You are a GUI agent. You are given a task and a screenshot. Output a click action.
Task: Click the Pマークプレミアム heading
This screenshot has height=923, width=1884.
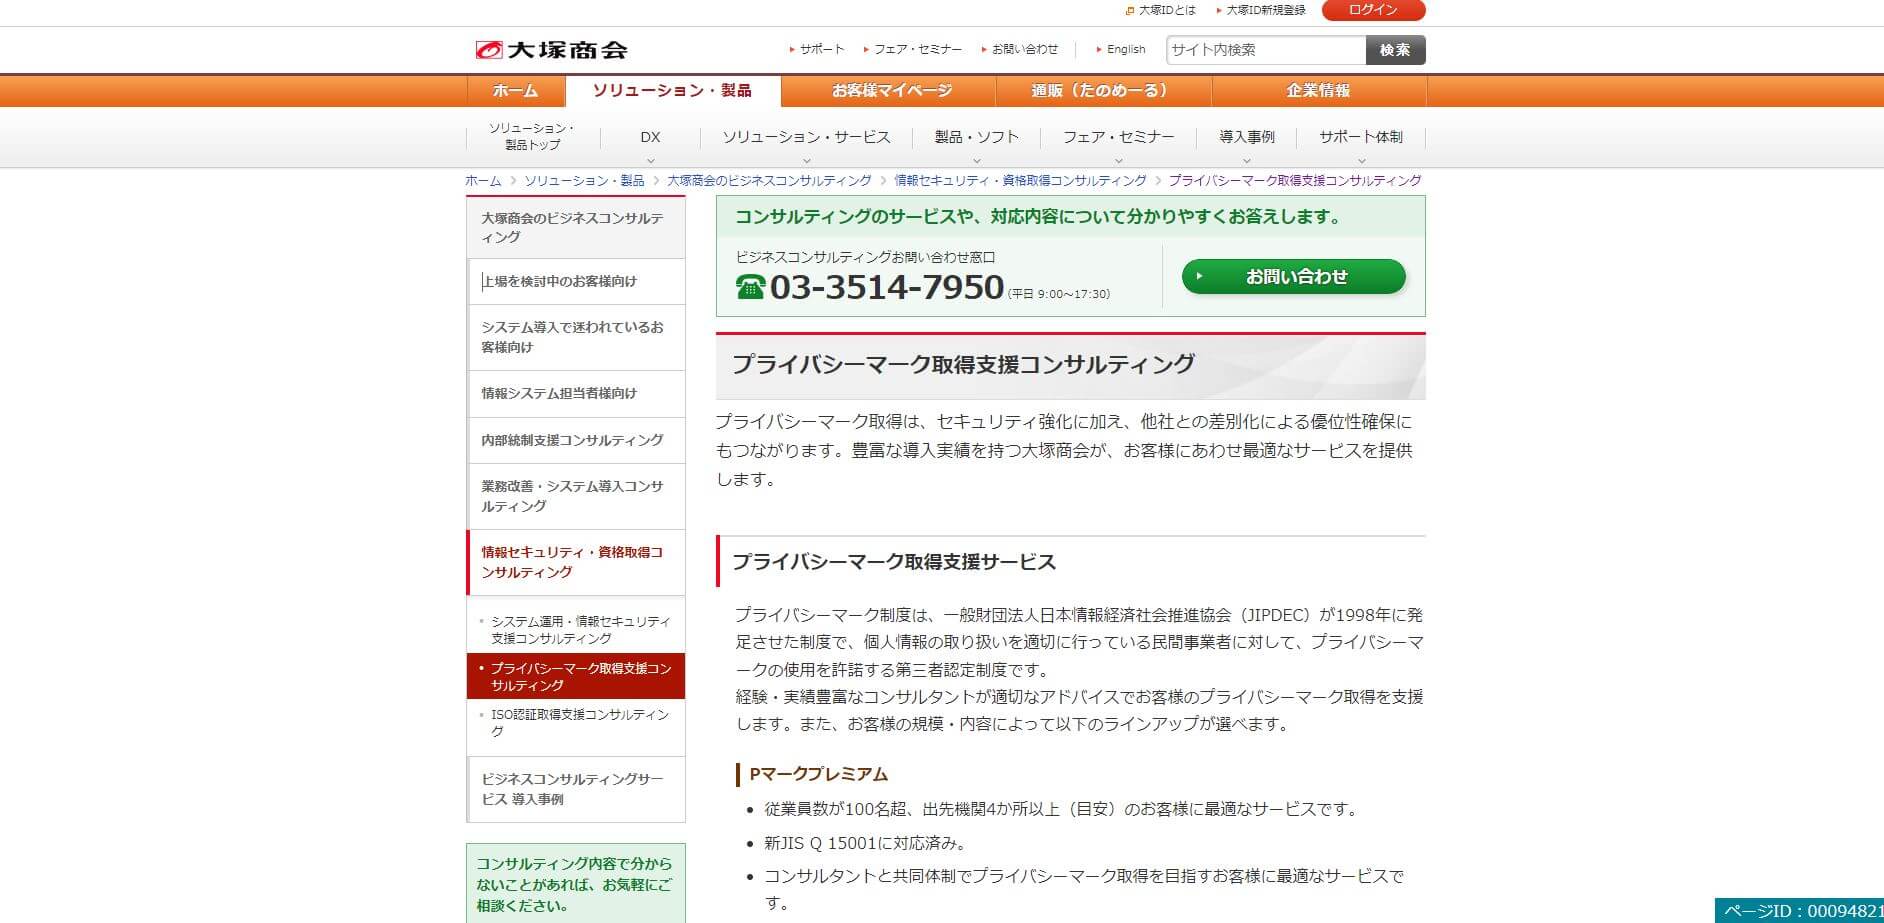point(819,774)
